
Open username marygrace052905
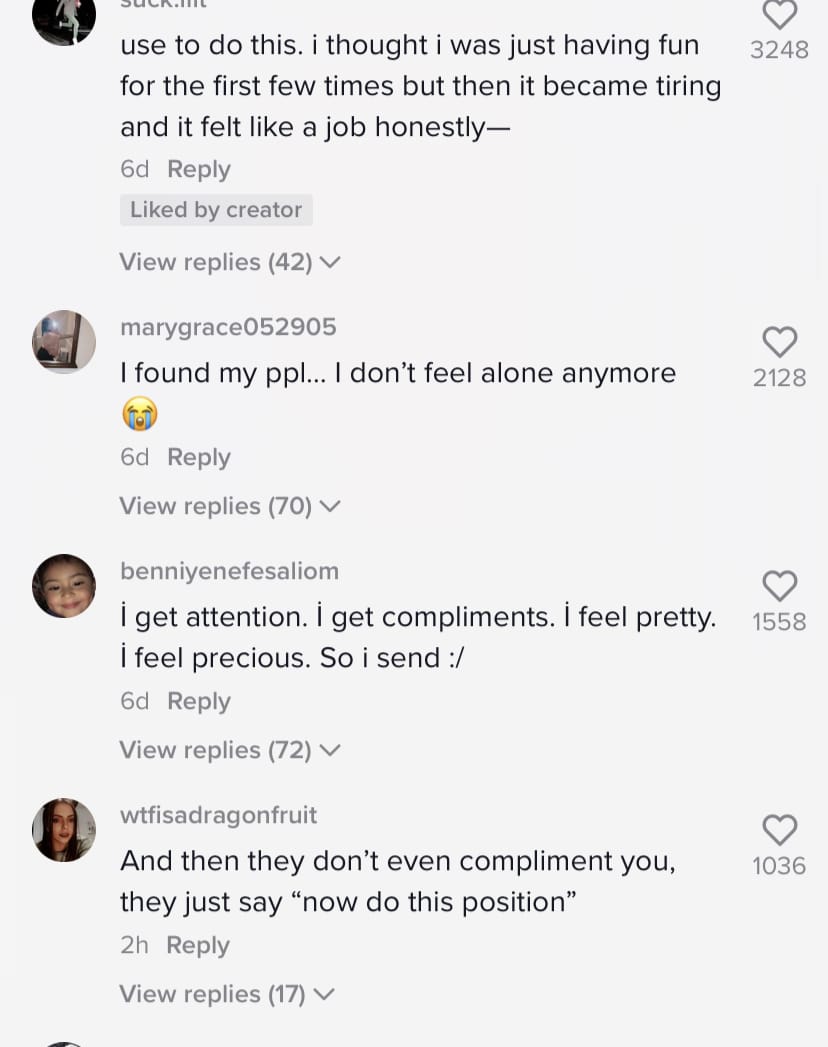(228, 327)
